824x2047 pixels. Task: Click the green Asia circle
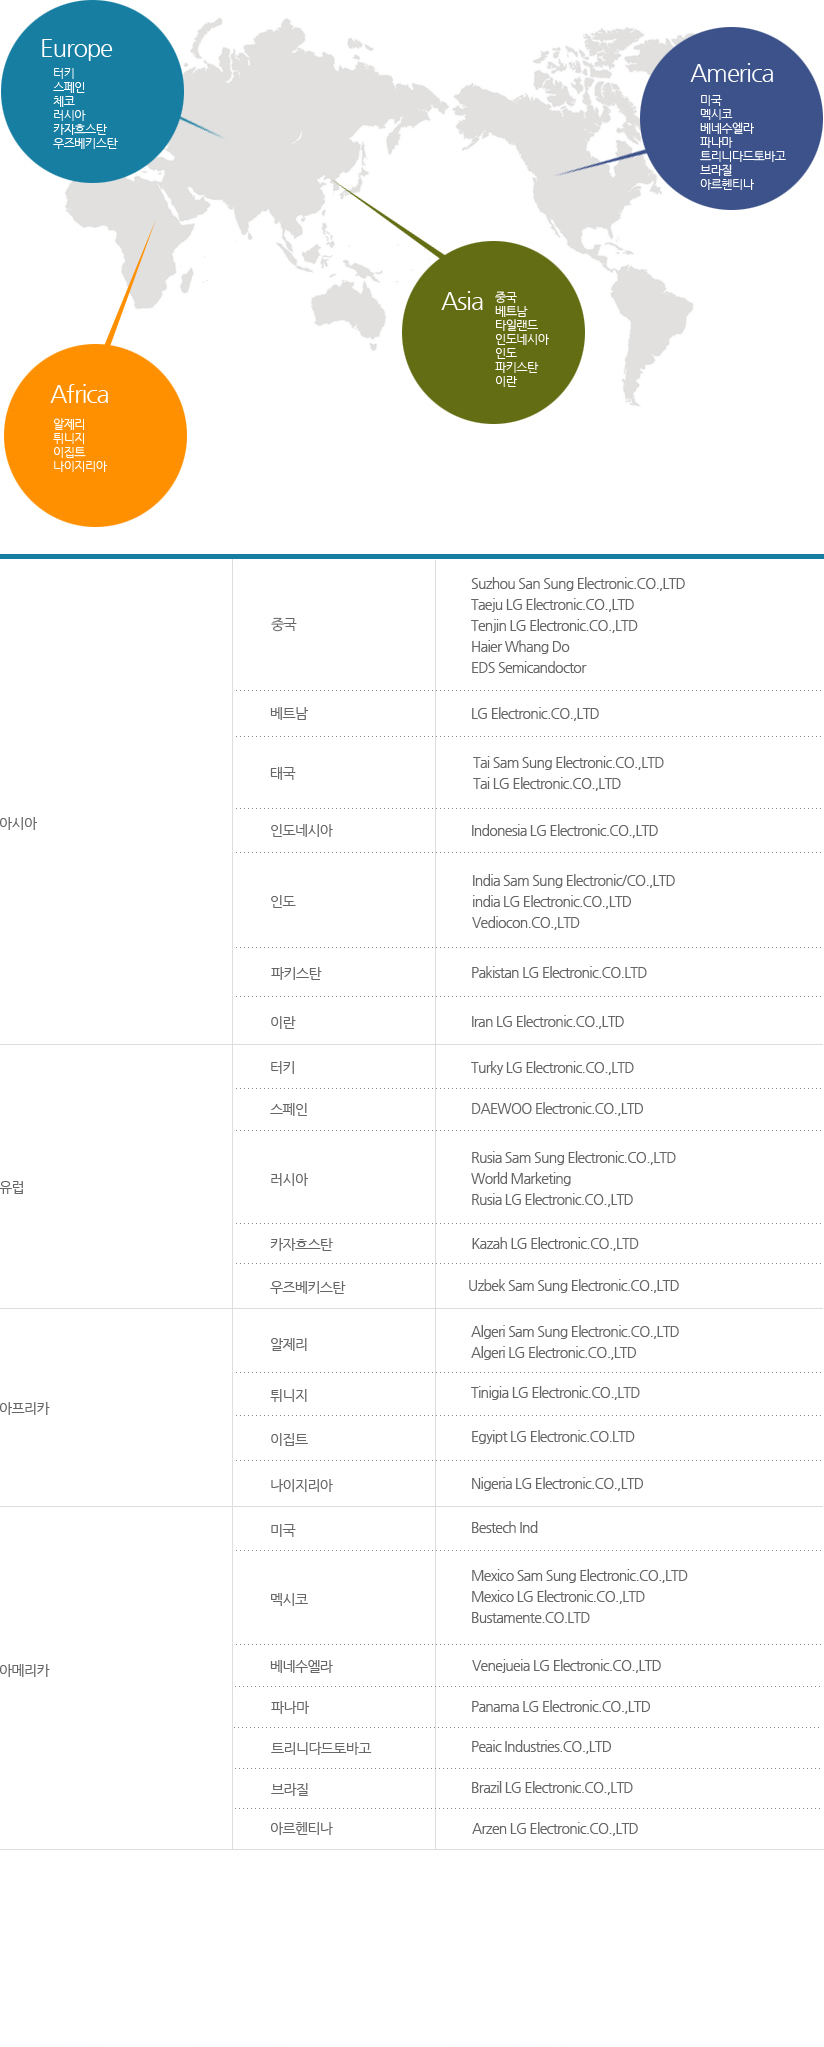(x=493, y=332)
